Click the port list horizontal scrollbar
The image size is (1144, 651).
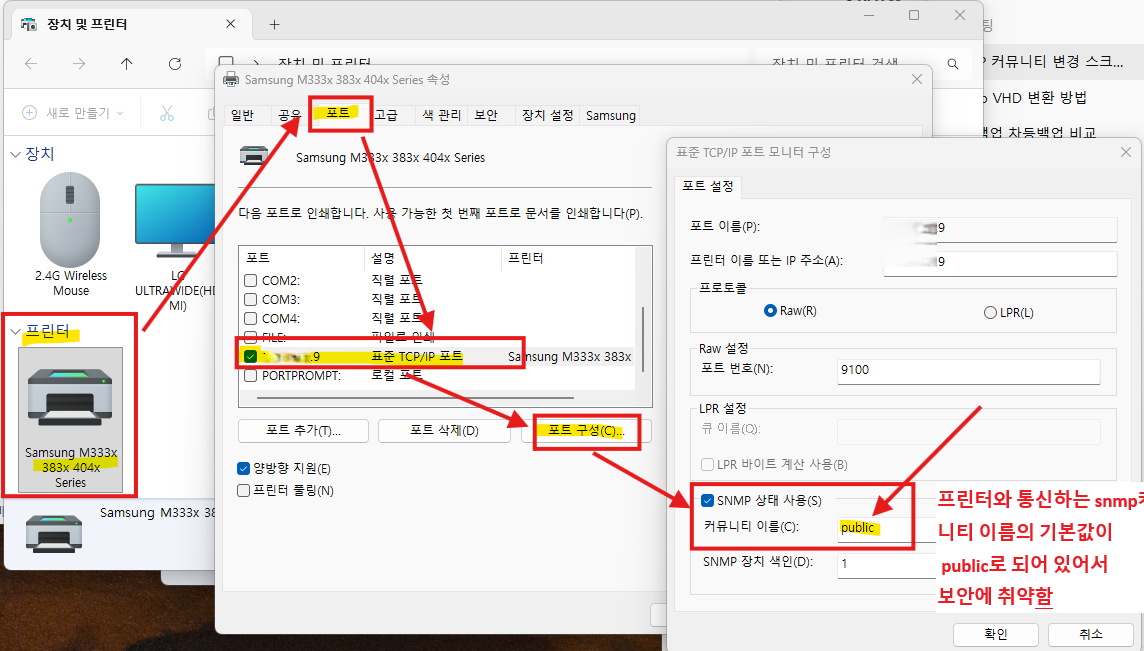click(x=416, y=398)
